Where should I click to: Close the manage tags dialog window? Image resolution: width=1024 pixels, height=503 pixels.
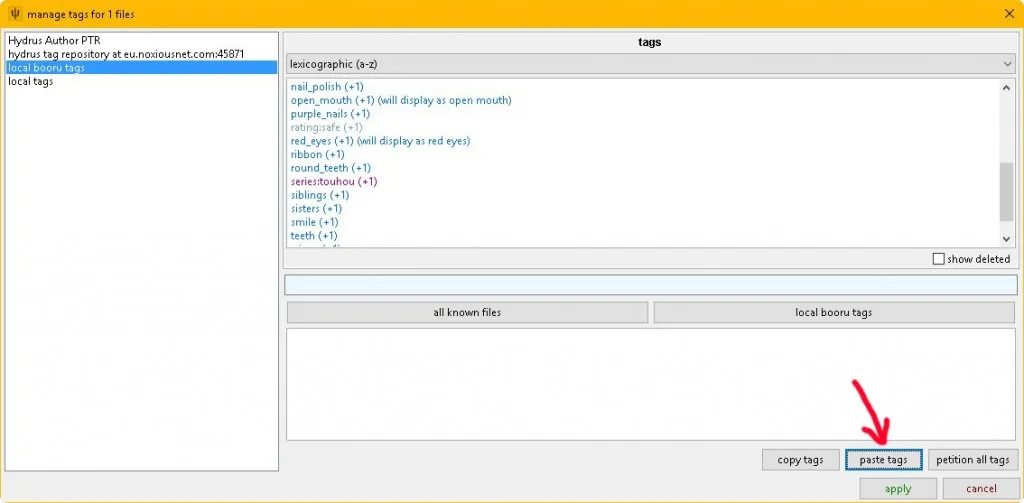[x=1008, y=14]
